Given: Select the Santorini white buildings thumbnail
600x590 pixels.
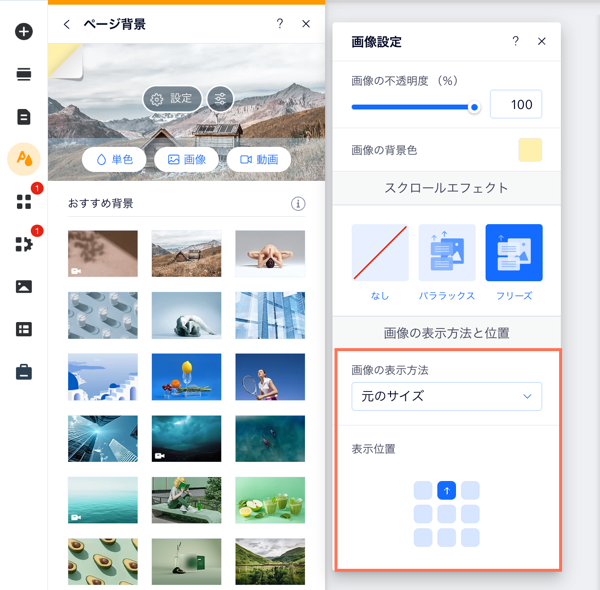Looking at the screenshot, I should click(103, 377).
